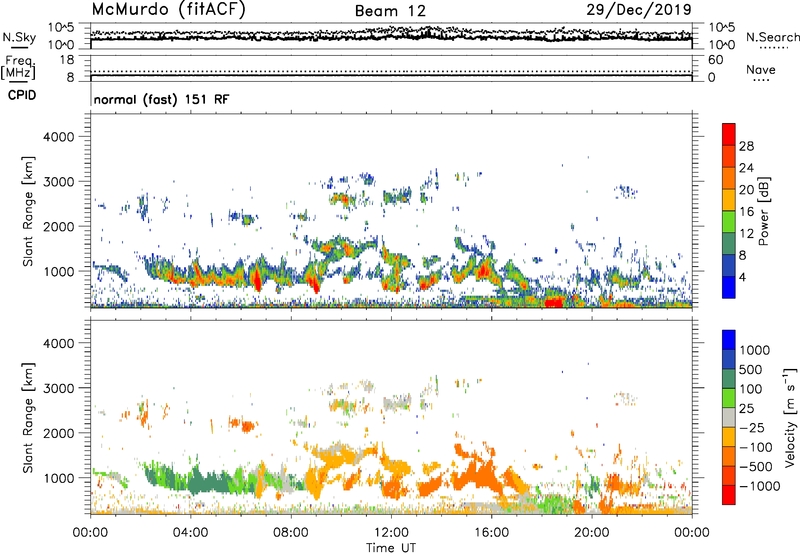The width and height of the screenshot is (800, 554).
Task: Click the 'McMurdo (fitACF)' title text
Action: (168, 10)
